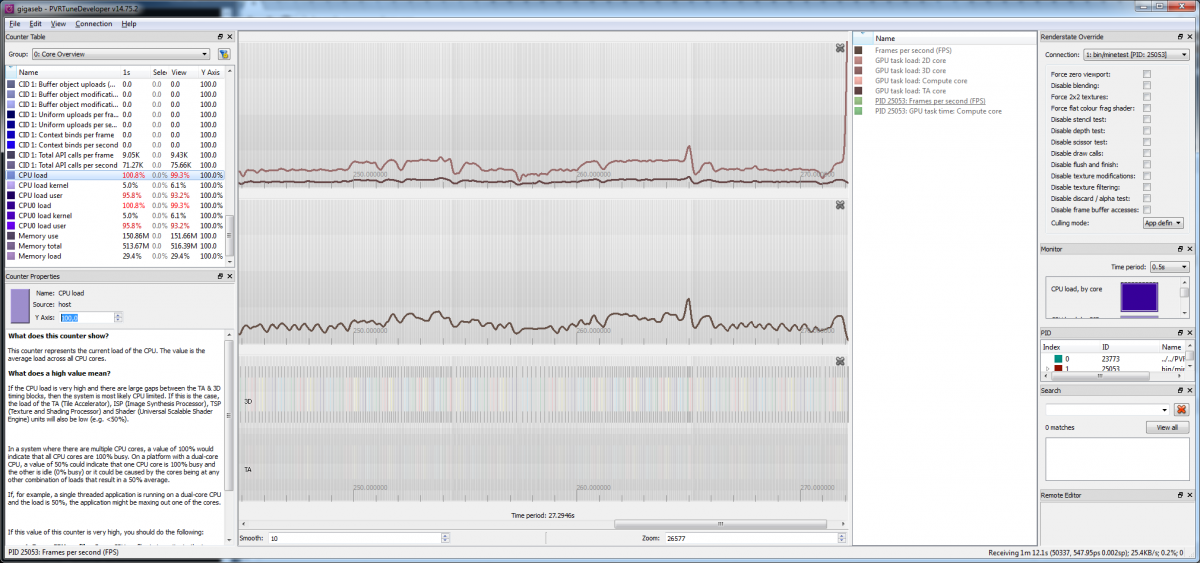
Task: Click the Y Axis value field
Action: pos(86,317)
